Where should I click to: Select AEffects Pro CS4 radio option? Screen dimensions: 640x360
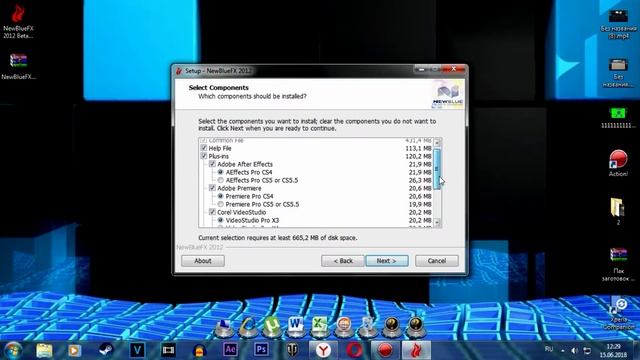point(220,172)
